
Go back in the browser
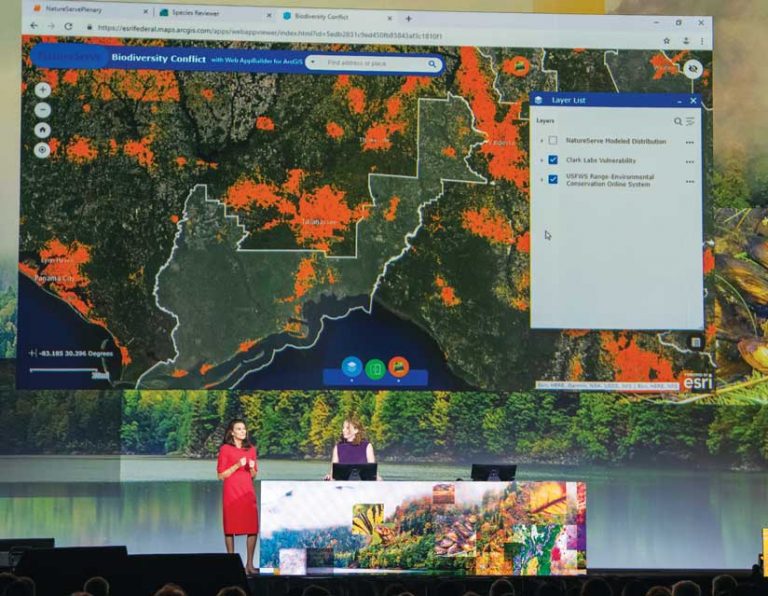[x=34, y=26]
